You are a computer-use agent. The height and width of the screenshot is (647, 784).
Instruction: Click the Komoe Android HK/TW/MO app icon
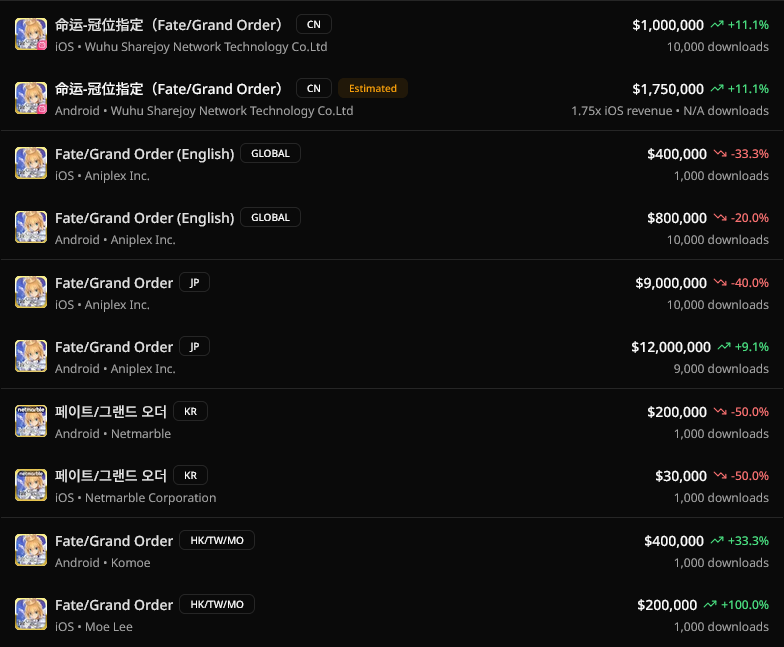tap(31, 550)
